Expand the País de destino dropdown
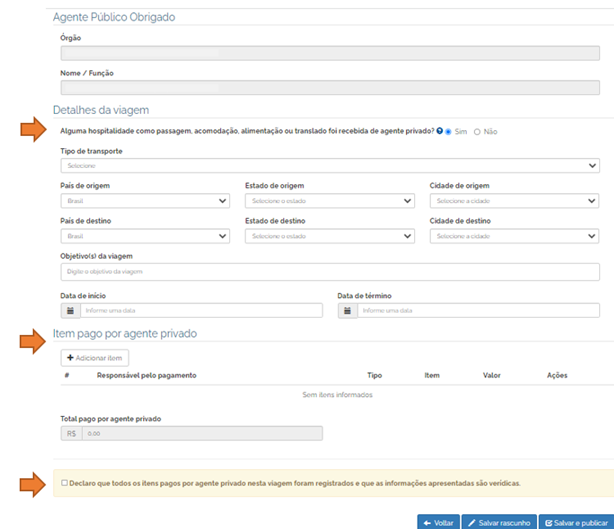Image resolution: width=614 pixels, height=529 pixels. click(145, 236)
